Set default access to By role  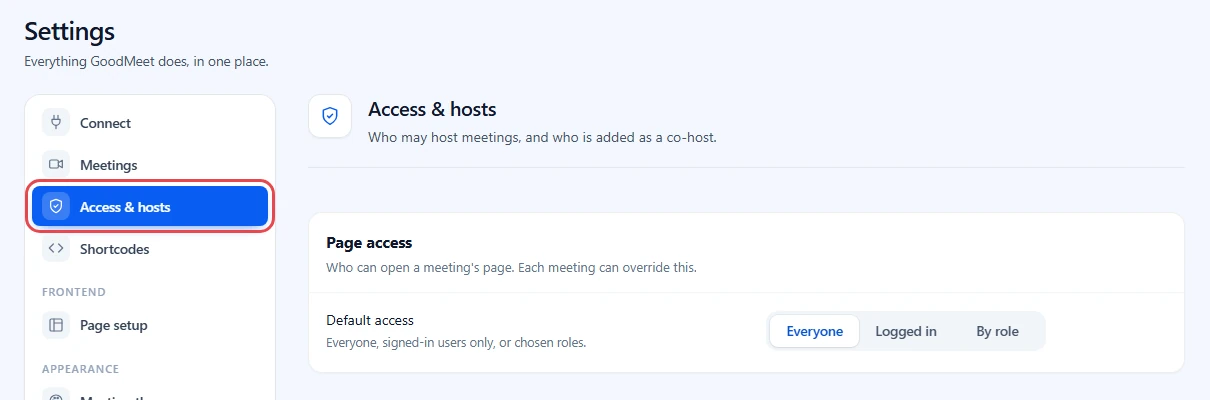coord(997,331)
